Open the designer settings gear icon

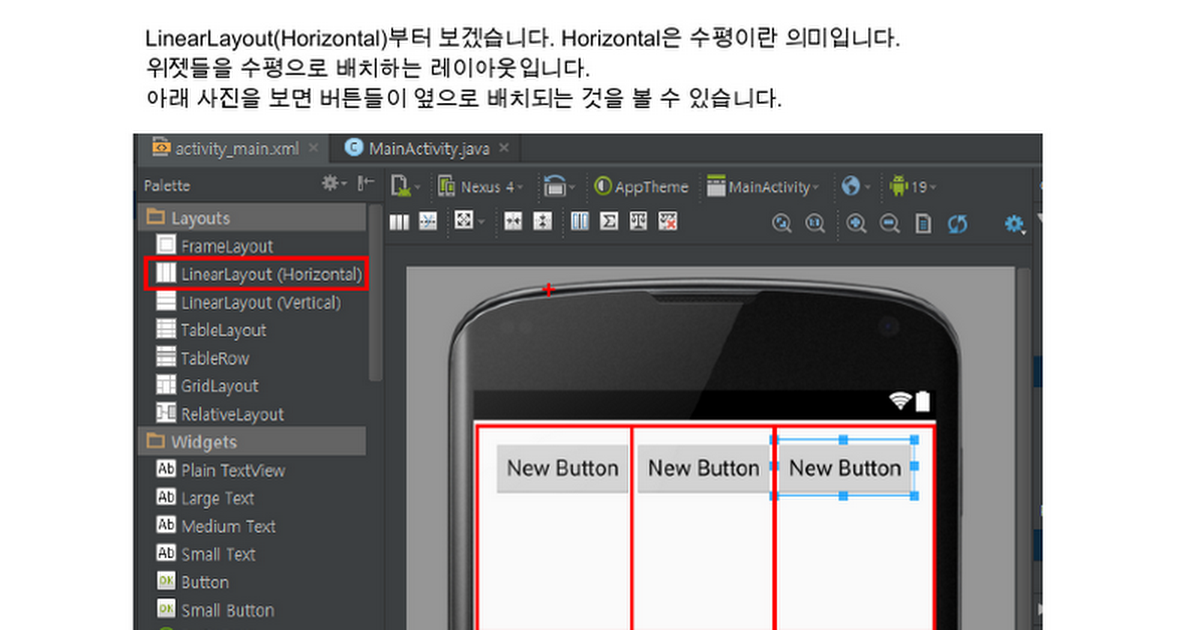tap(1014, 224)
